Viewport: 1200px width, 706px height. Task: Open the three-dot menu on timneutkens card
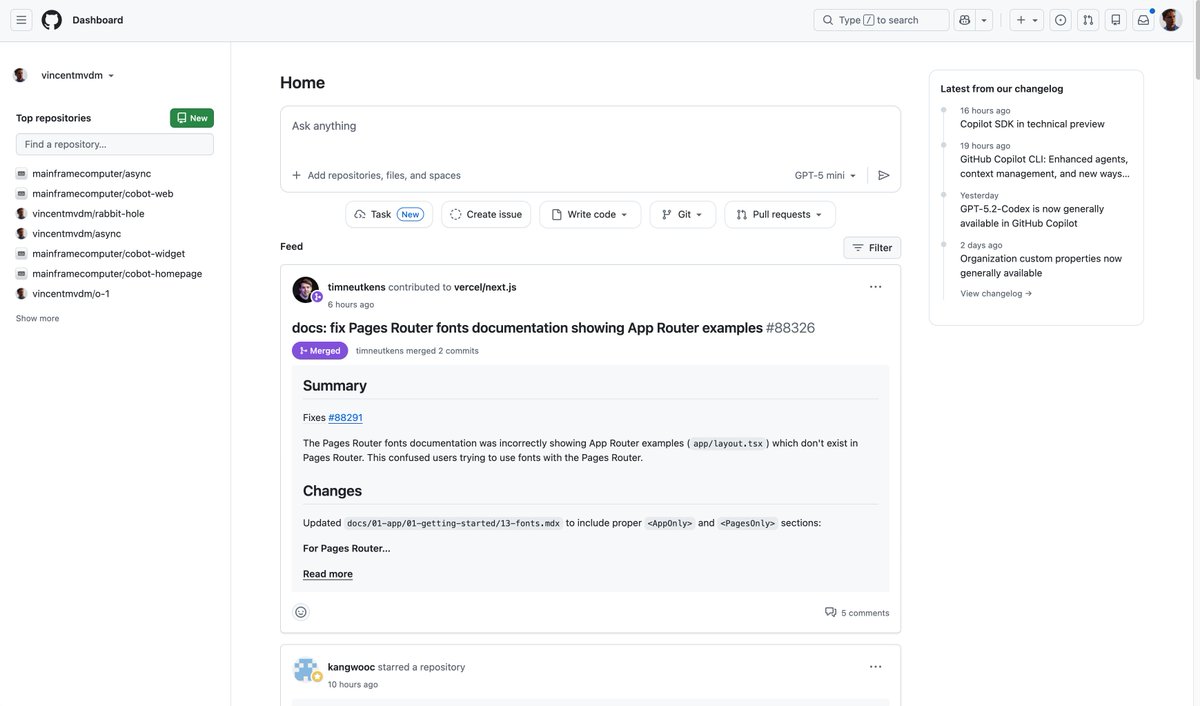(875, 287)
